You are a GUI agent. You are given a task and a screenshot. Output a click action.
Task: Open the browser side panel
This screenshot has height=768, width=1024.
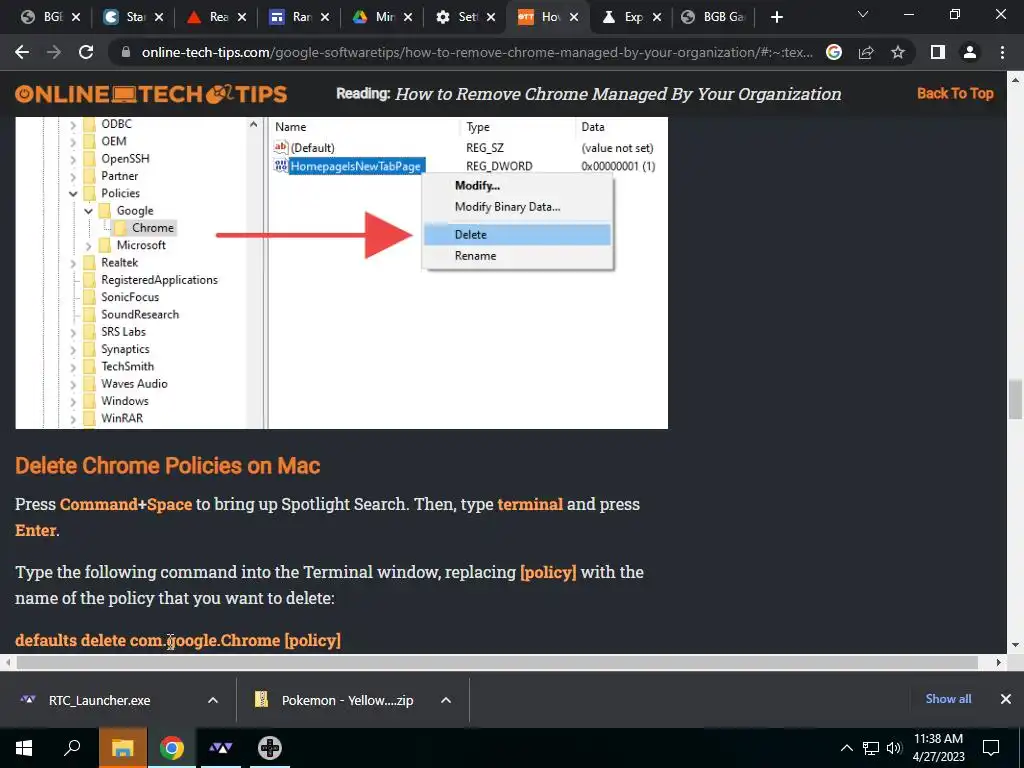[937, 52]
